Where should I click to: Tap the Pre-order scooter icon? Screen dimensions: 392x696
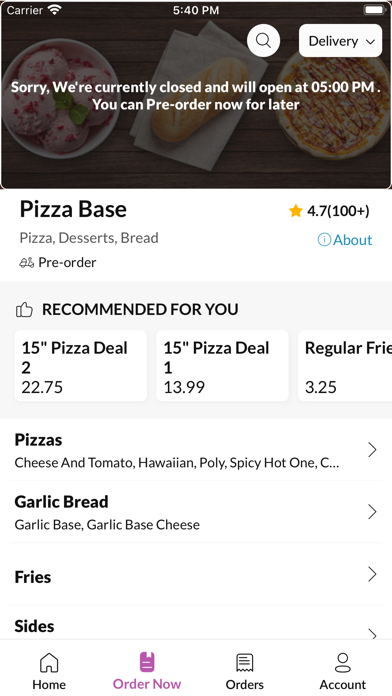coord(27,263)
